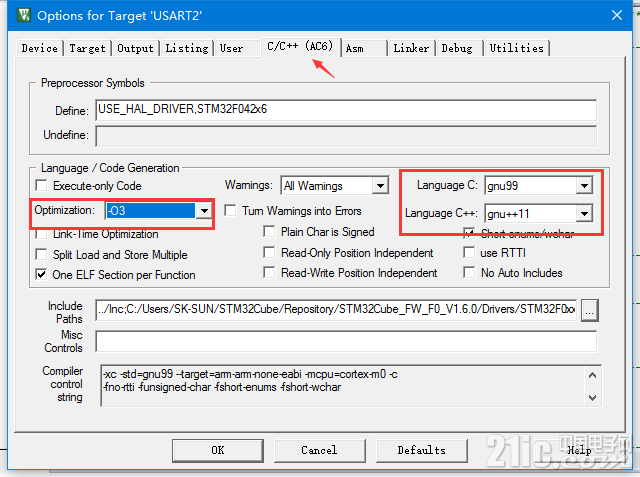Viewport: 640px width, 477px height.
Task: Check the No Auto Includes option
Action: point(469,272)
